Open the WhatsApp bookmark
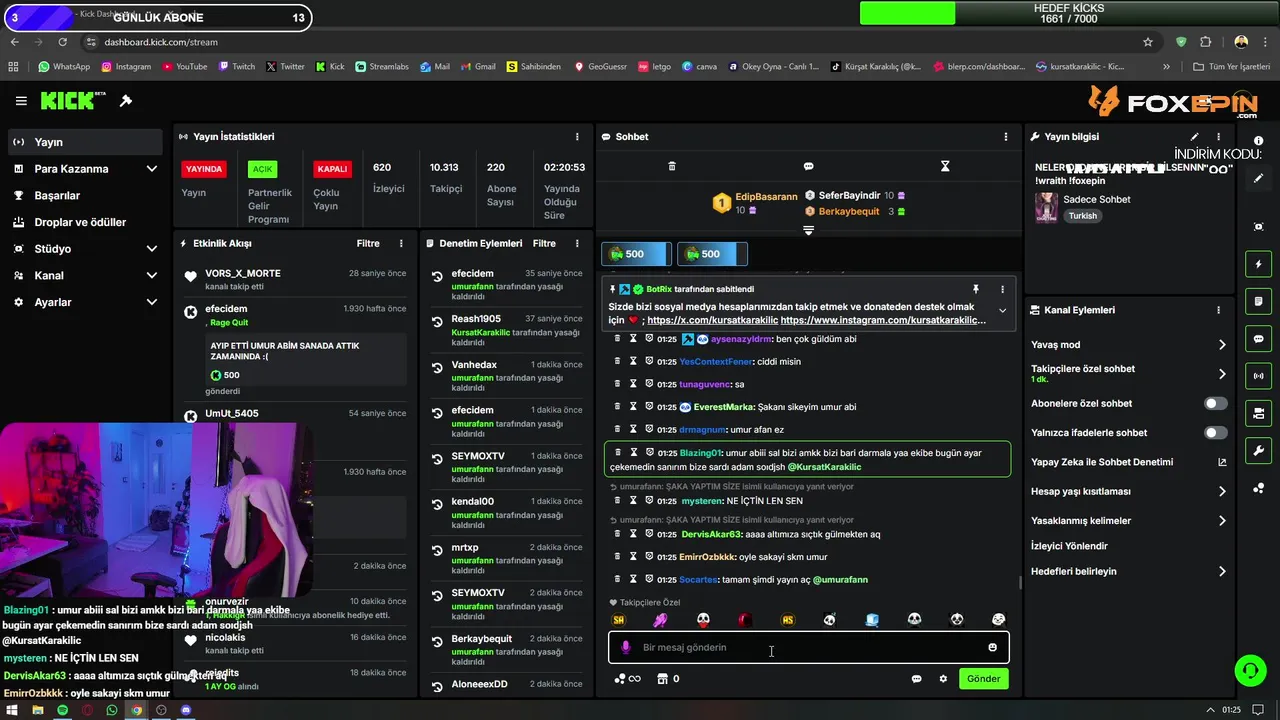This screenshot has width=1280, height=720. pos(64,67)
